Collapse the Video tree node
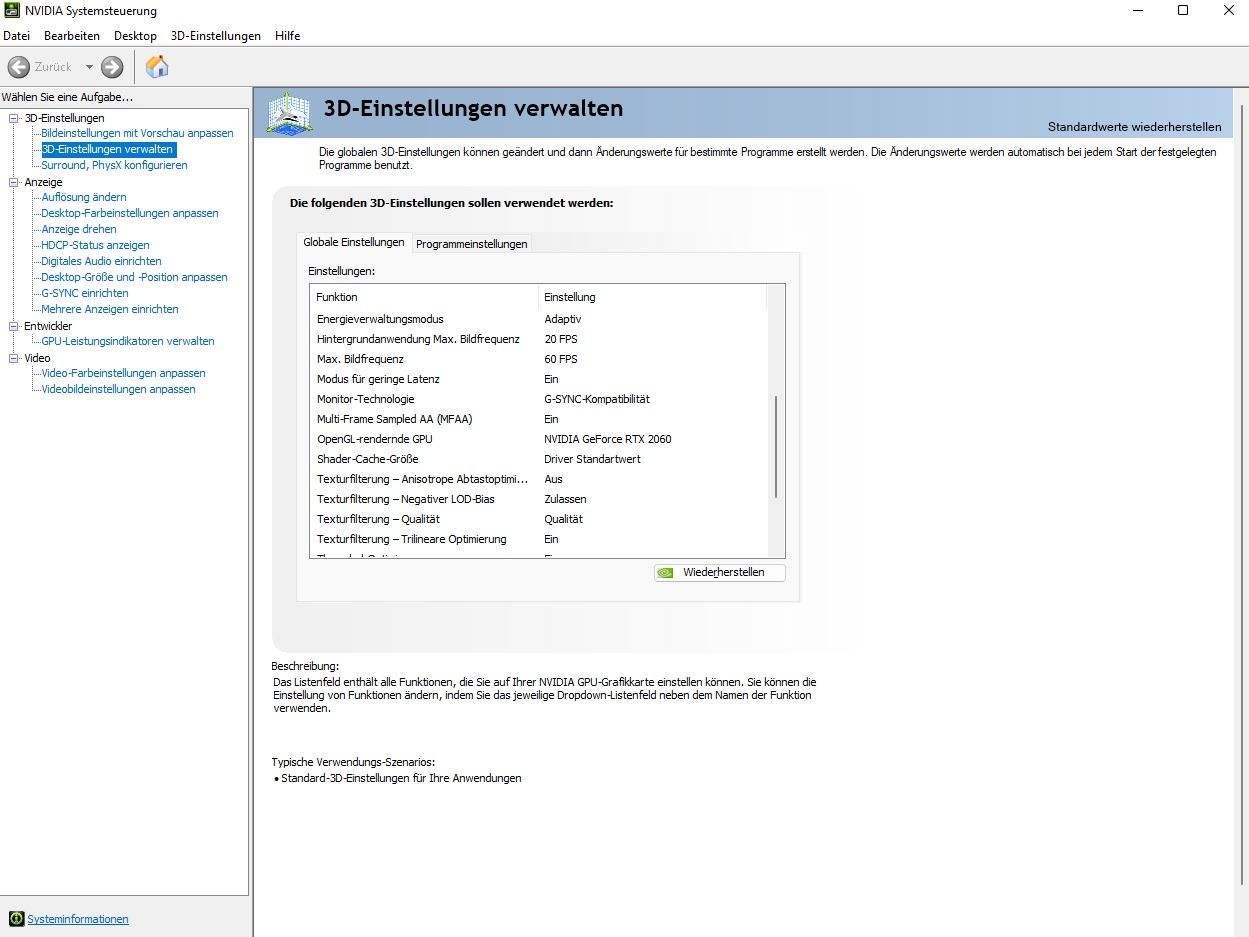The height and width of the screenshot is (937, 1249). (14, 358)
